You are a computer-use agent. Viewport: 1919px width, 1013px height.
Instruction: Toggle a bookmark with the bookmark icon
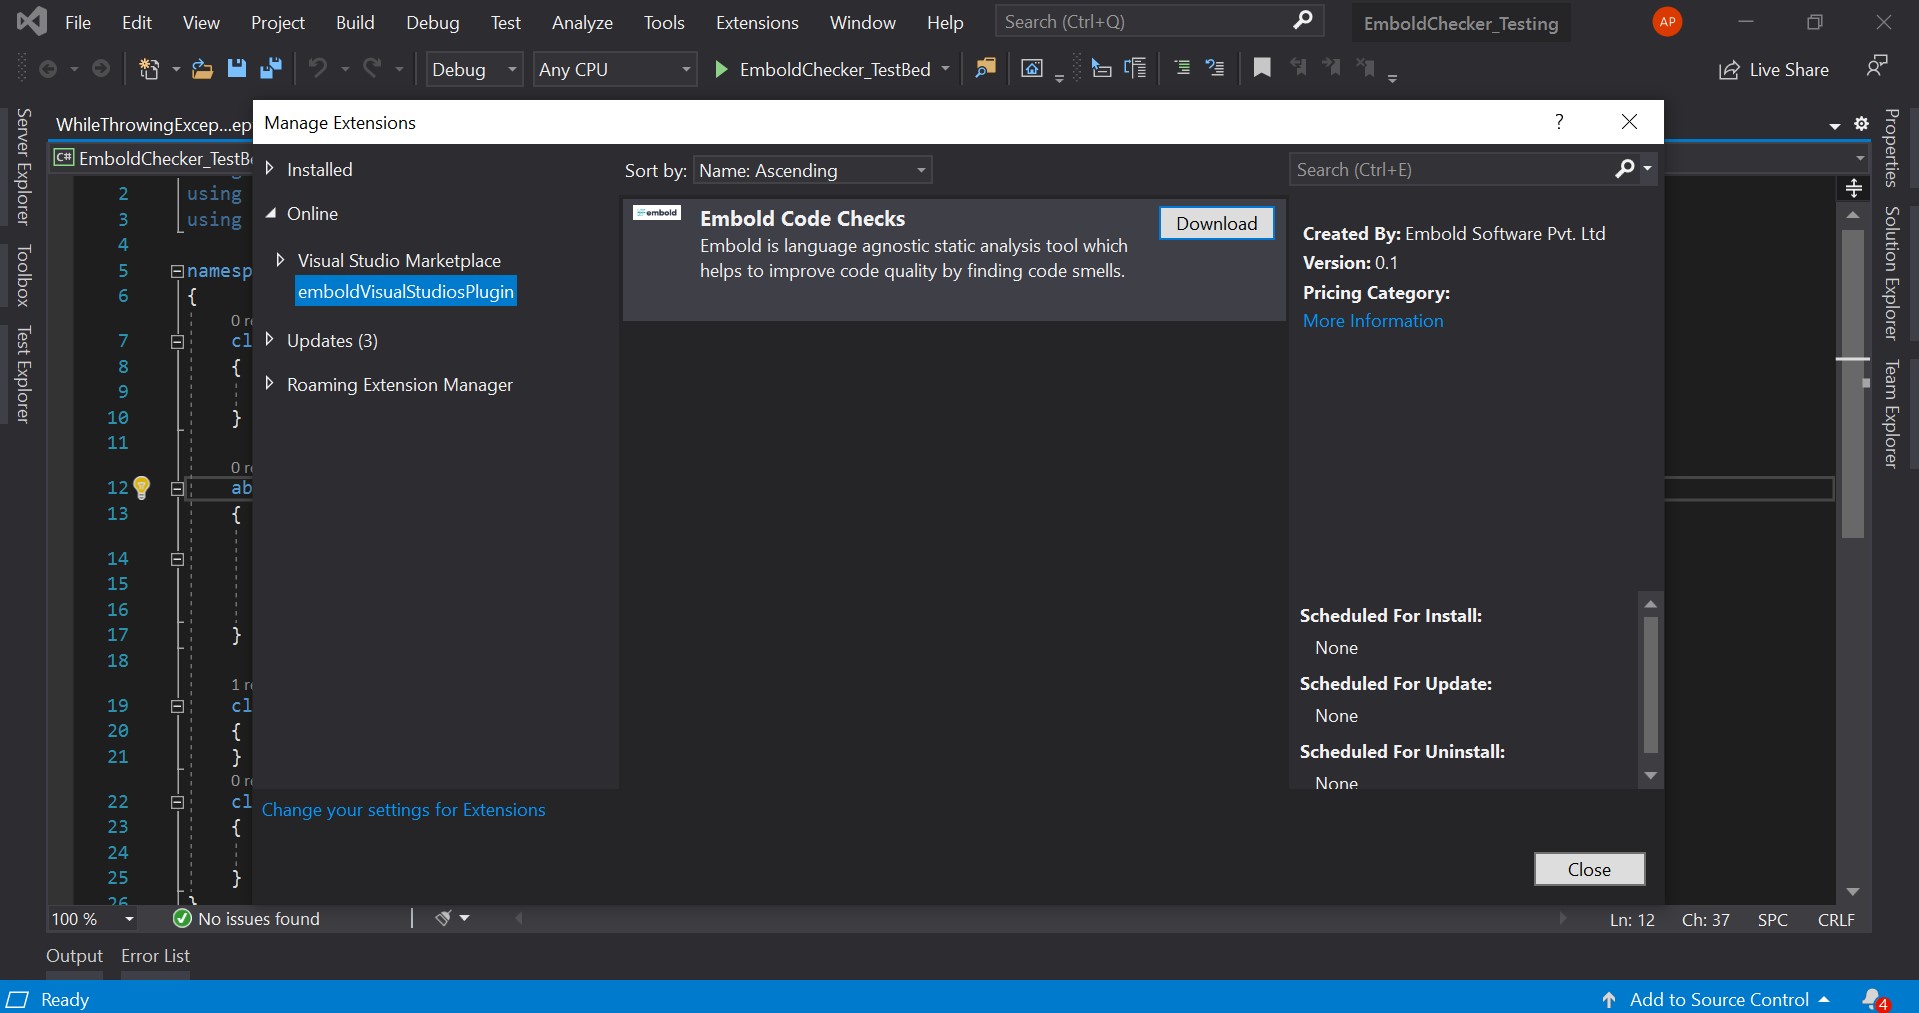[1262, 68]
